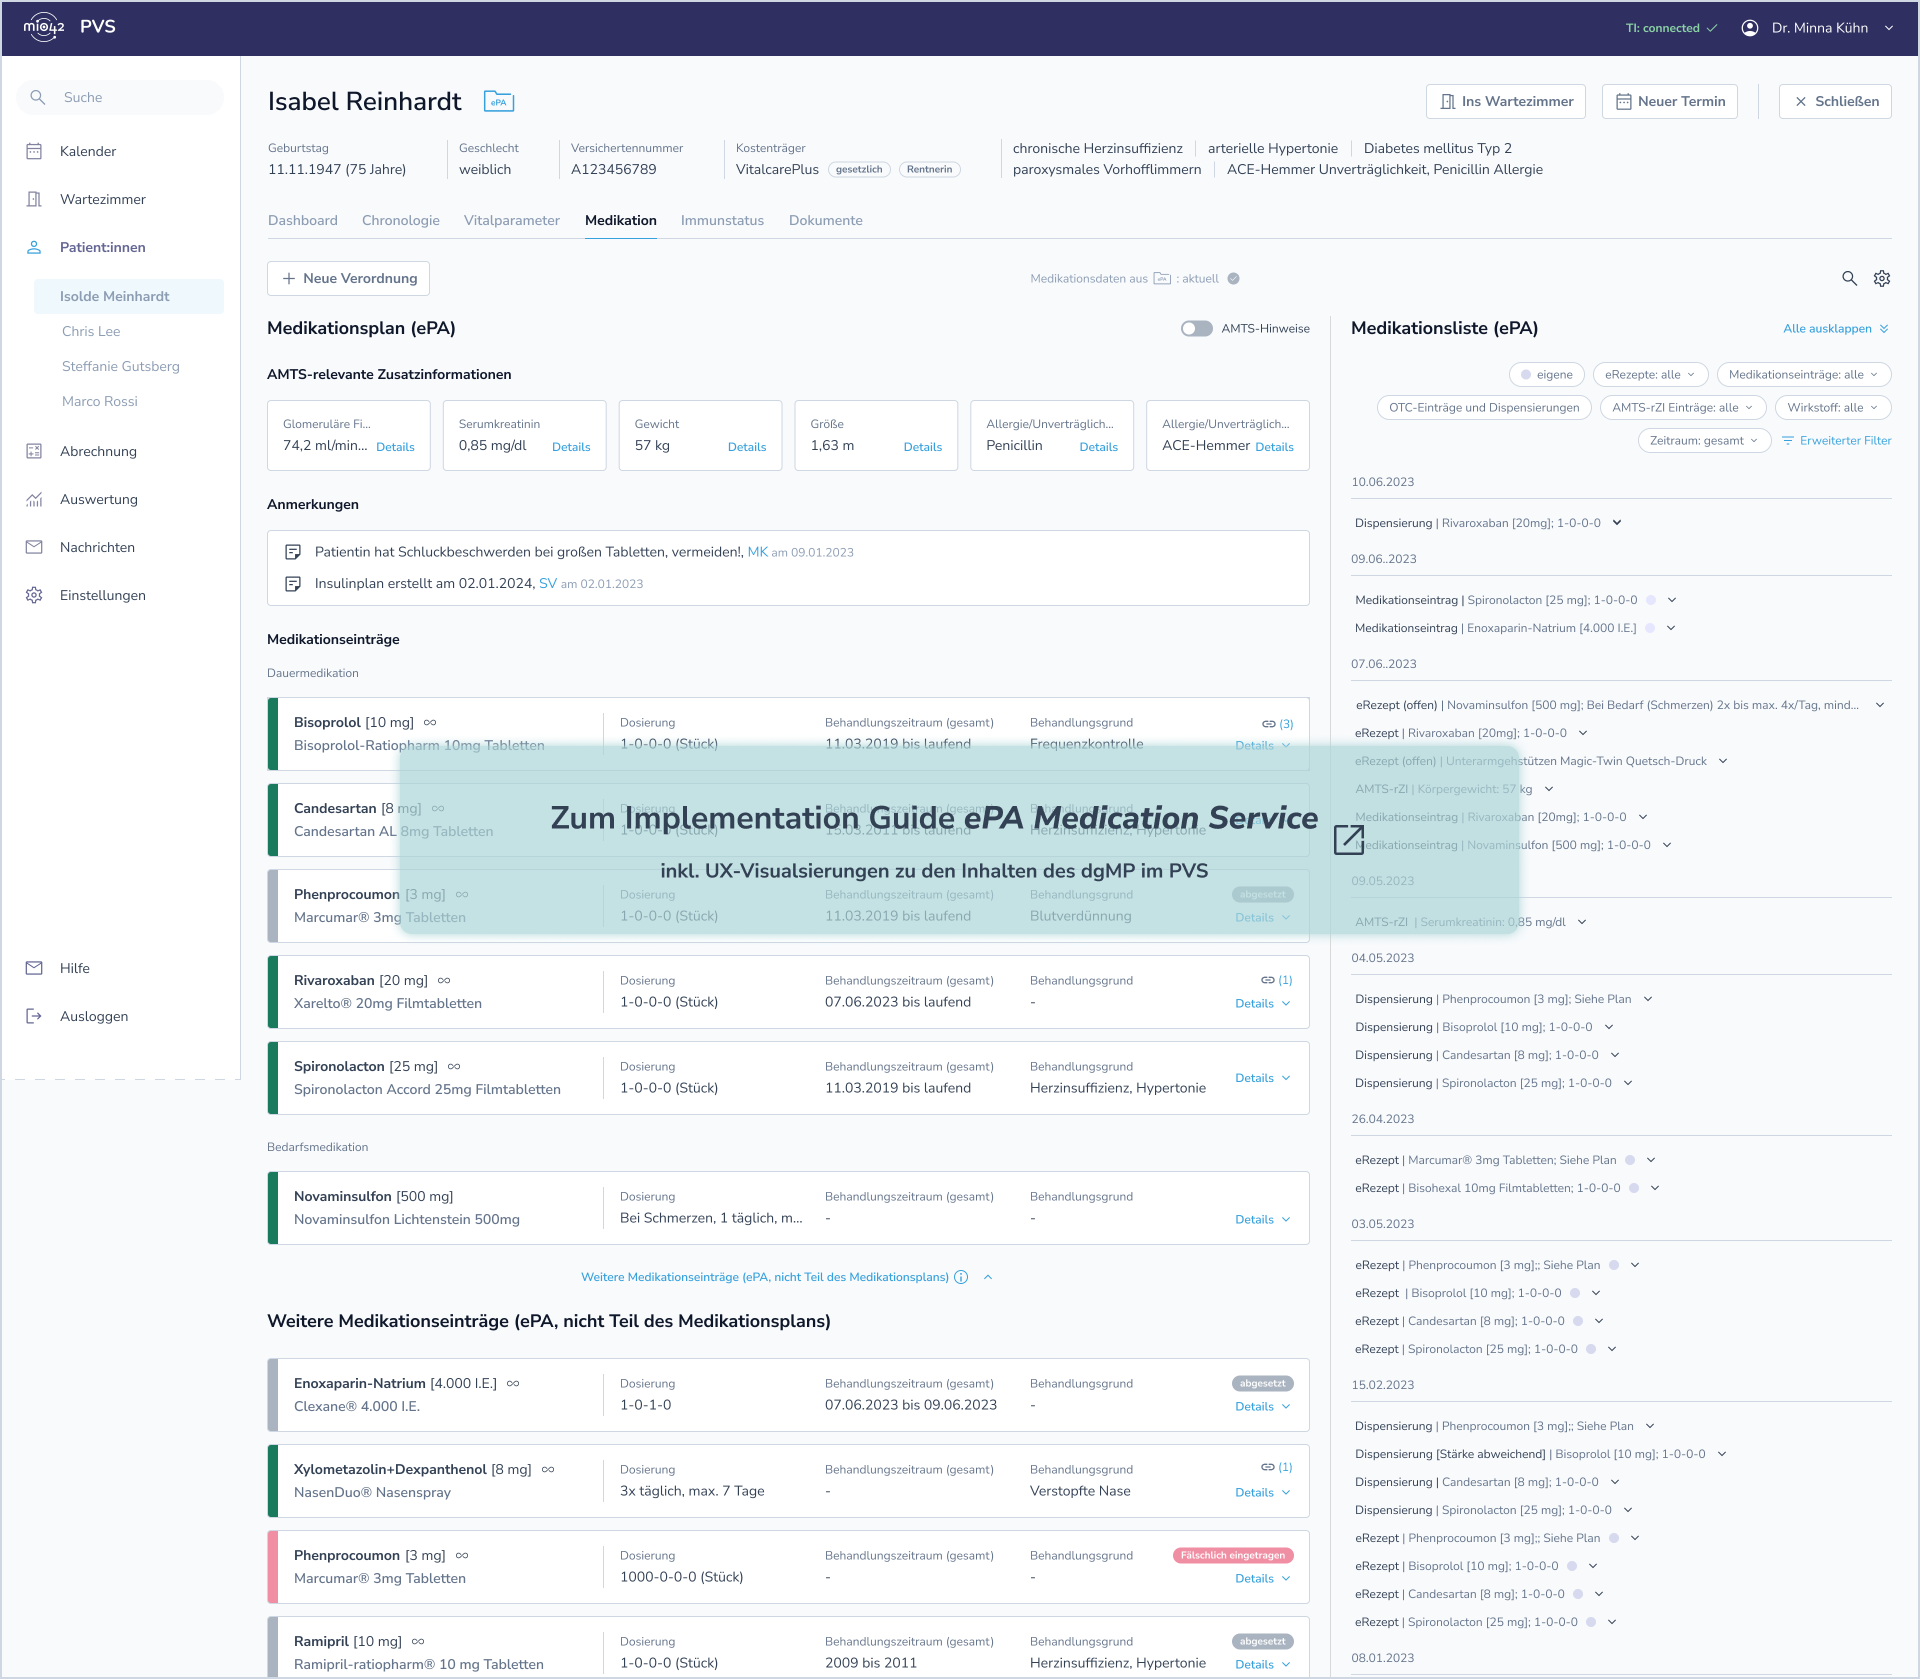Image resolution: width=1920 pixels, height=1679 pixels.
Task: Open the eRezepte: alle dropdown
Action: (1650, 375)
